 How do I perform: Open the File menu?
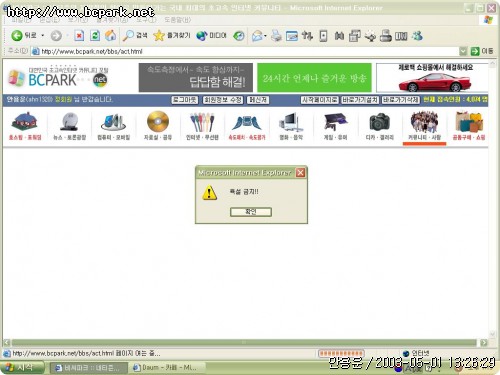(21, 20)
